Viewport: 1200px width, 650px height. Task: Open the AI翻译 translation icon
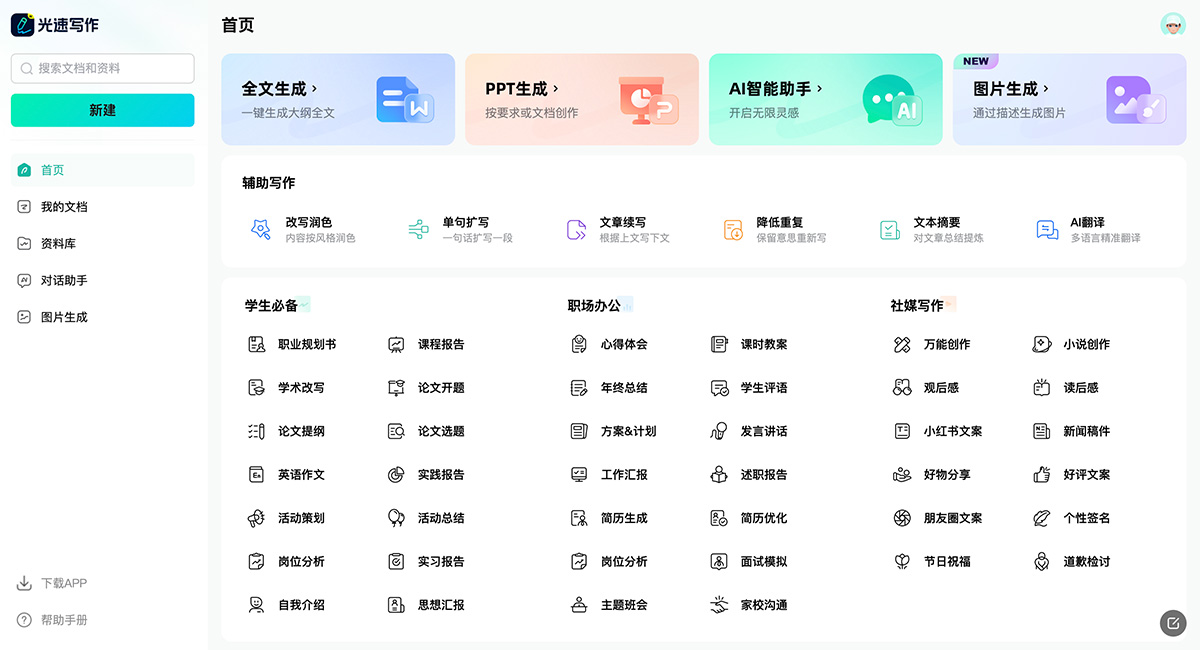(x=1047, y=230)
